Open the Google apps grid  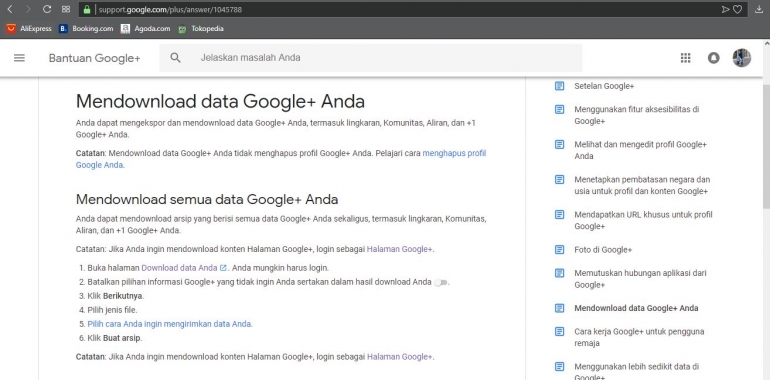[x=686, y=58]
